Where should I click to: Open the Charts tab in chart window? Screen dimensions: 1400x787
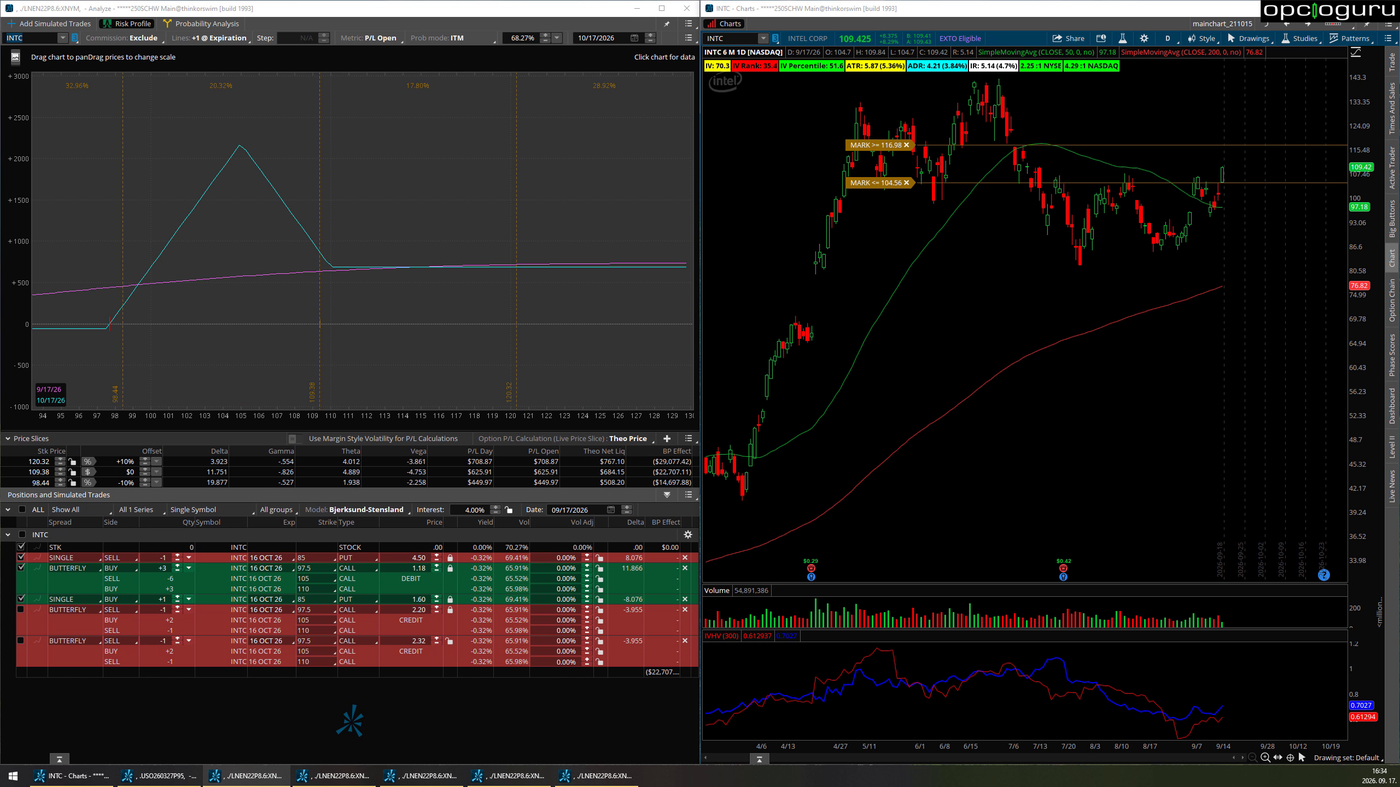coord(724,24)
